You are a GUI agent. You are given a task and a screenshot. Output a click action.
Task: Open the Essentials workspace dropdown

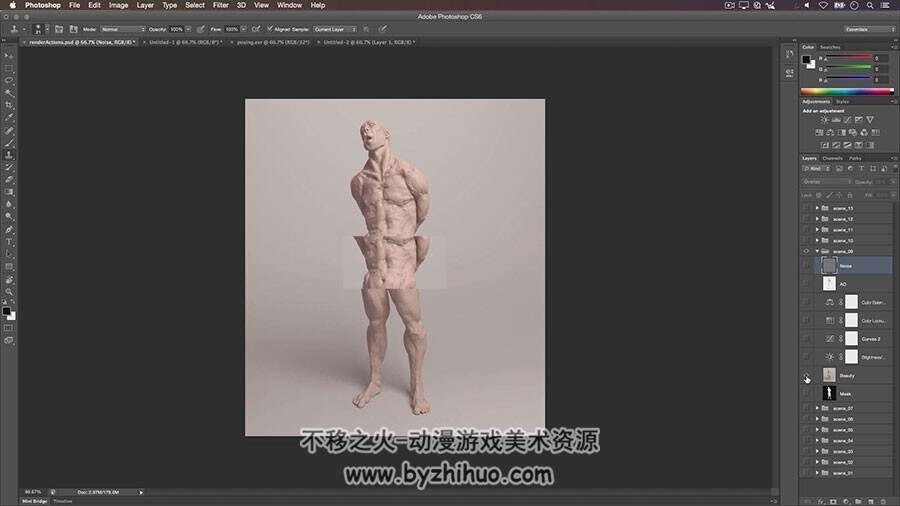coord(868,29)
